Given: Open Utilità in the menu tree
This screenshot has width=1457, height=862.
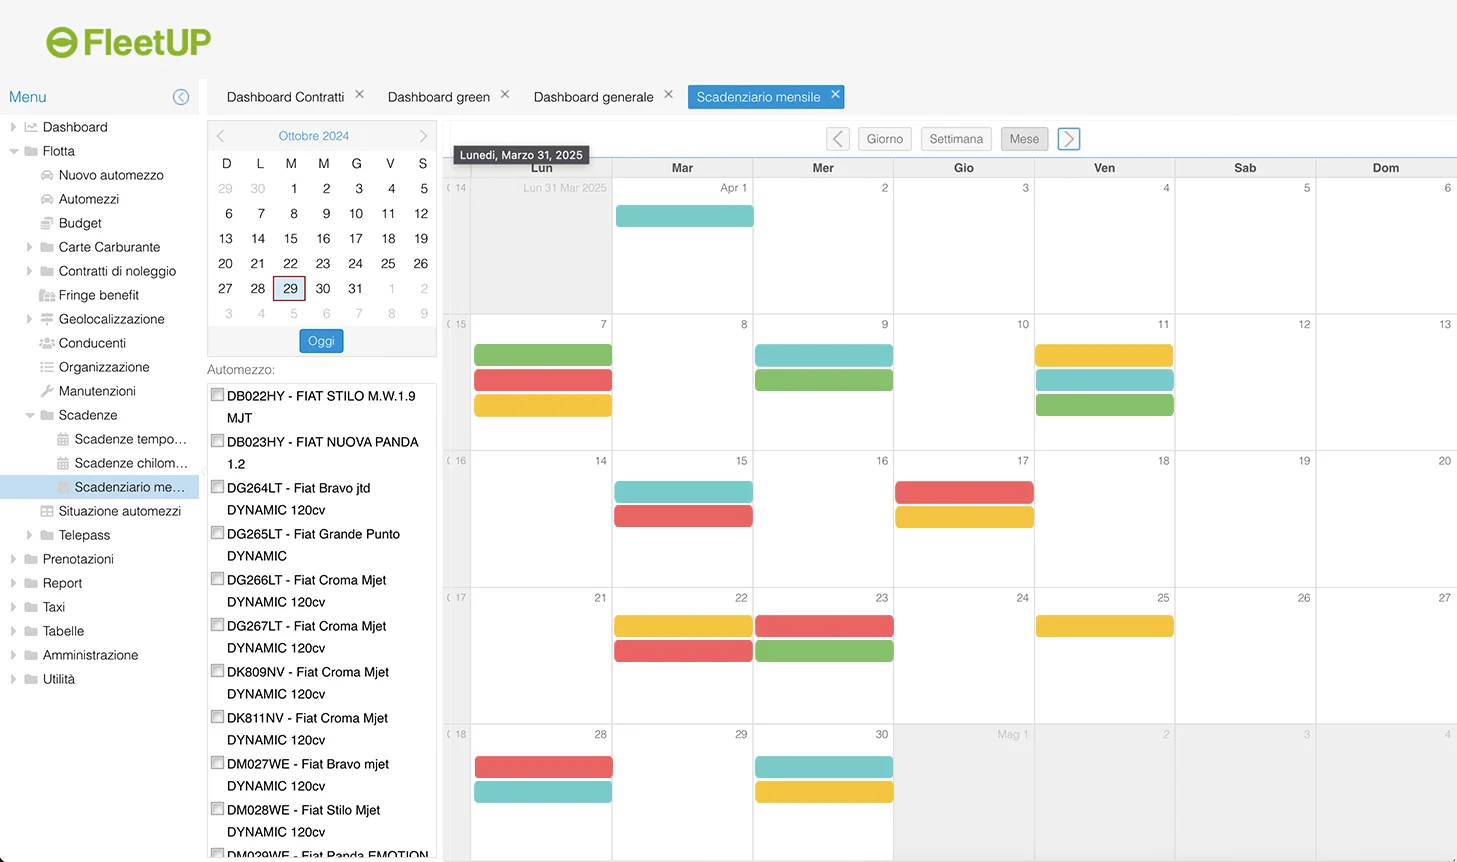Looking at the screenshot, I should tap(59, 679).
